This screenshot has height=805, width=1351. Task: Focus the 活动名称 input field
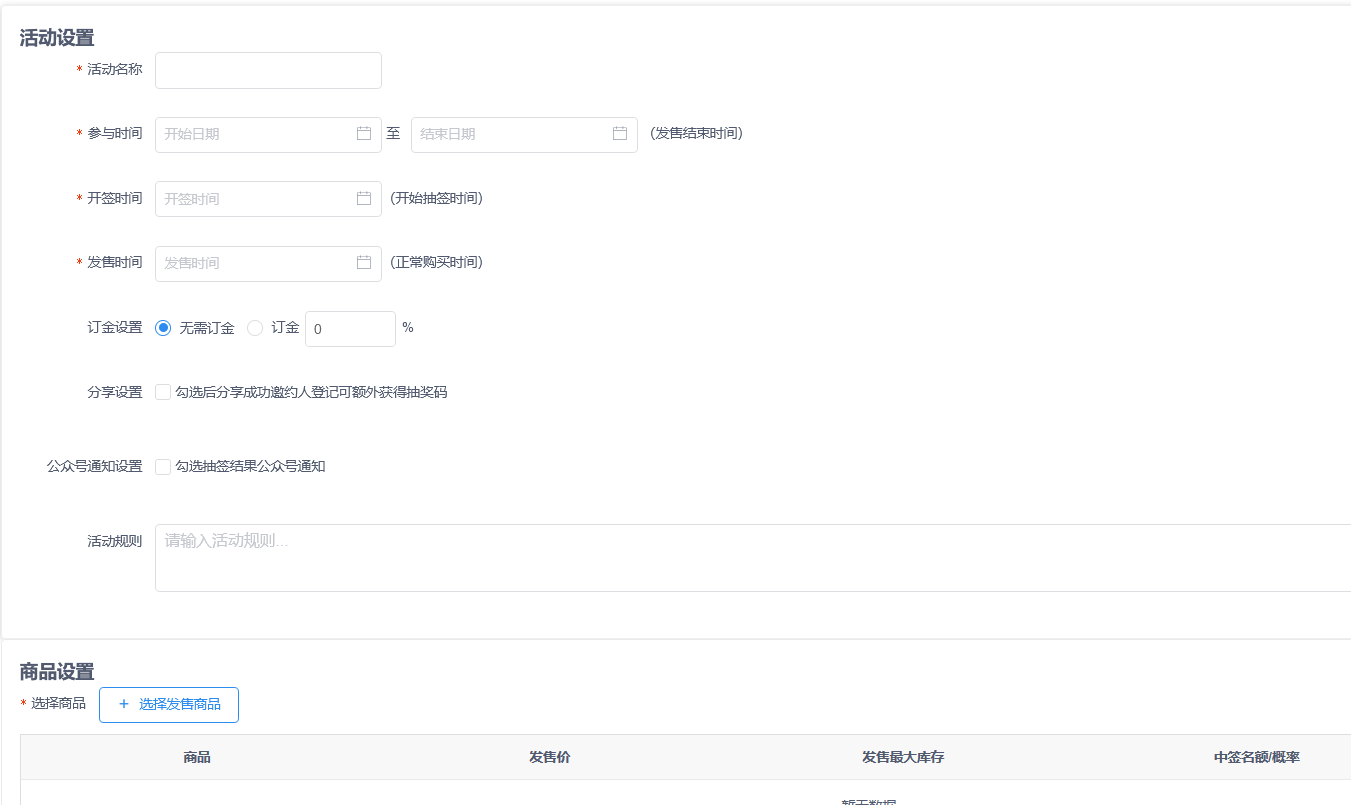click(x=268, y=70)
